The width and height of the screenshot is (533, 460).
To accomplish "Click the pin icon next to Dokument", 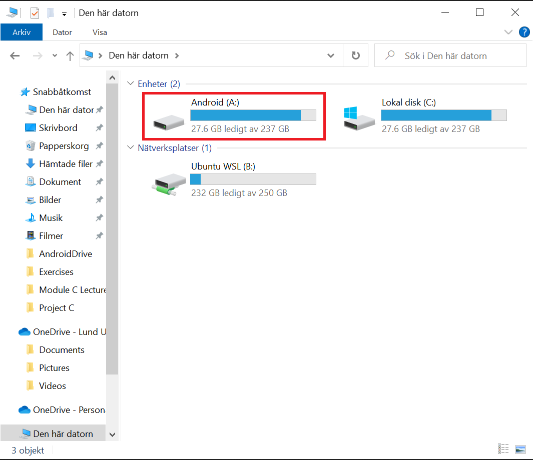I will point(99,182).
